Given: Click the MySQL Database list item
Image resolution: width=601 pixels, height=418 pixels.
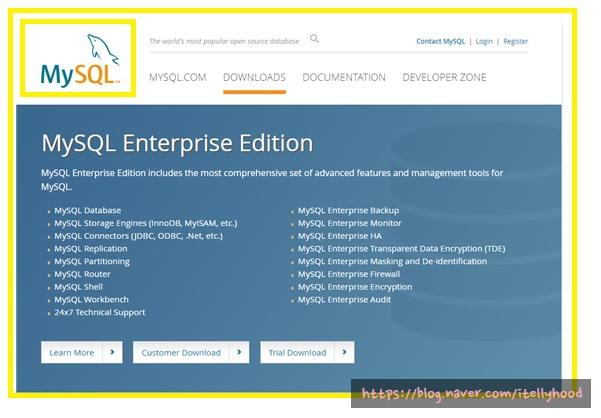Looking at the screenshot, I should point(88,210).
